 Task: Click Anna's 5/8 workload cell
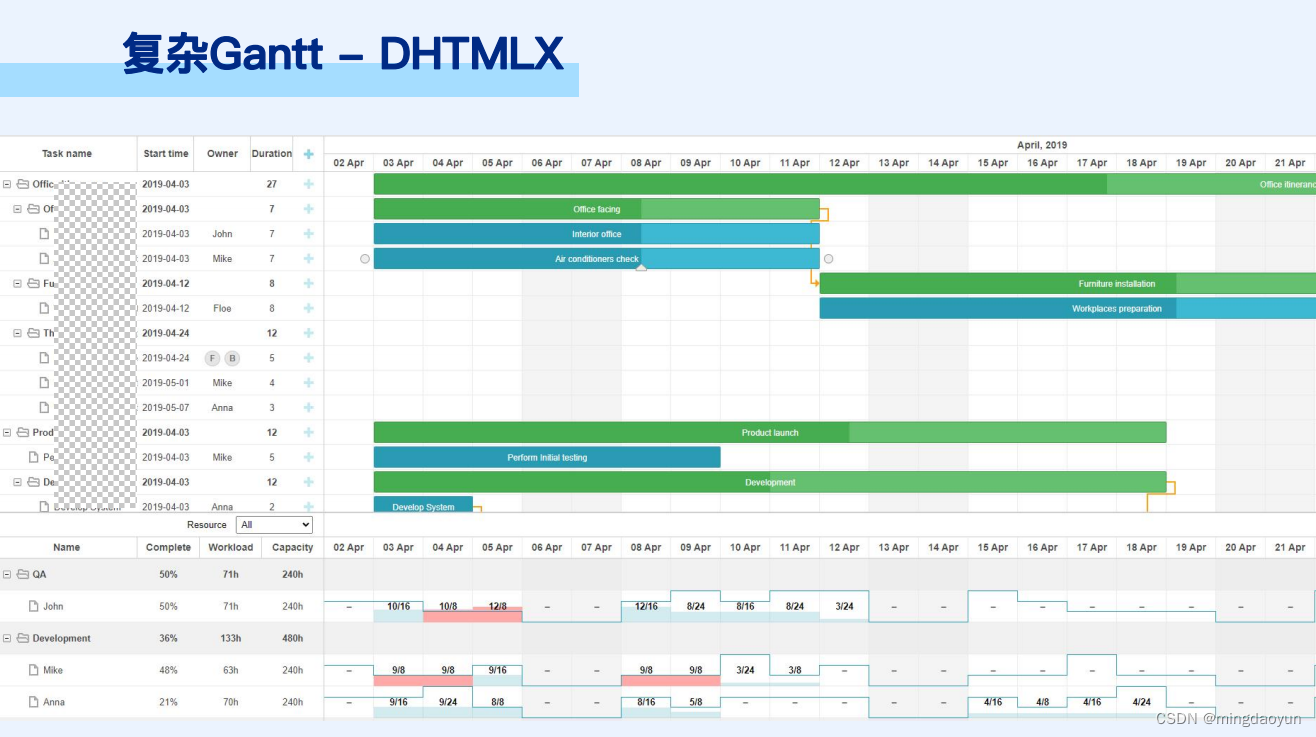coord(696,702)
